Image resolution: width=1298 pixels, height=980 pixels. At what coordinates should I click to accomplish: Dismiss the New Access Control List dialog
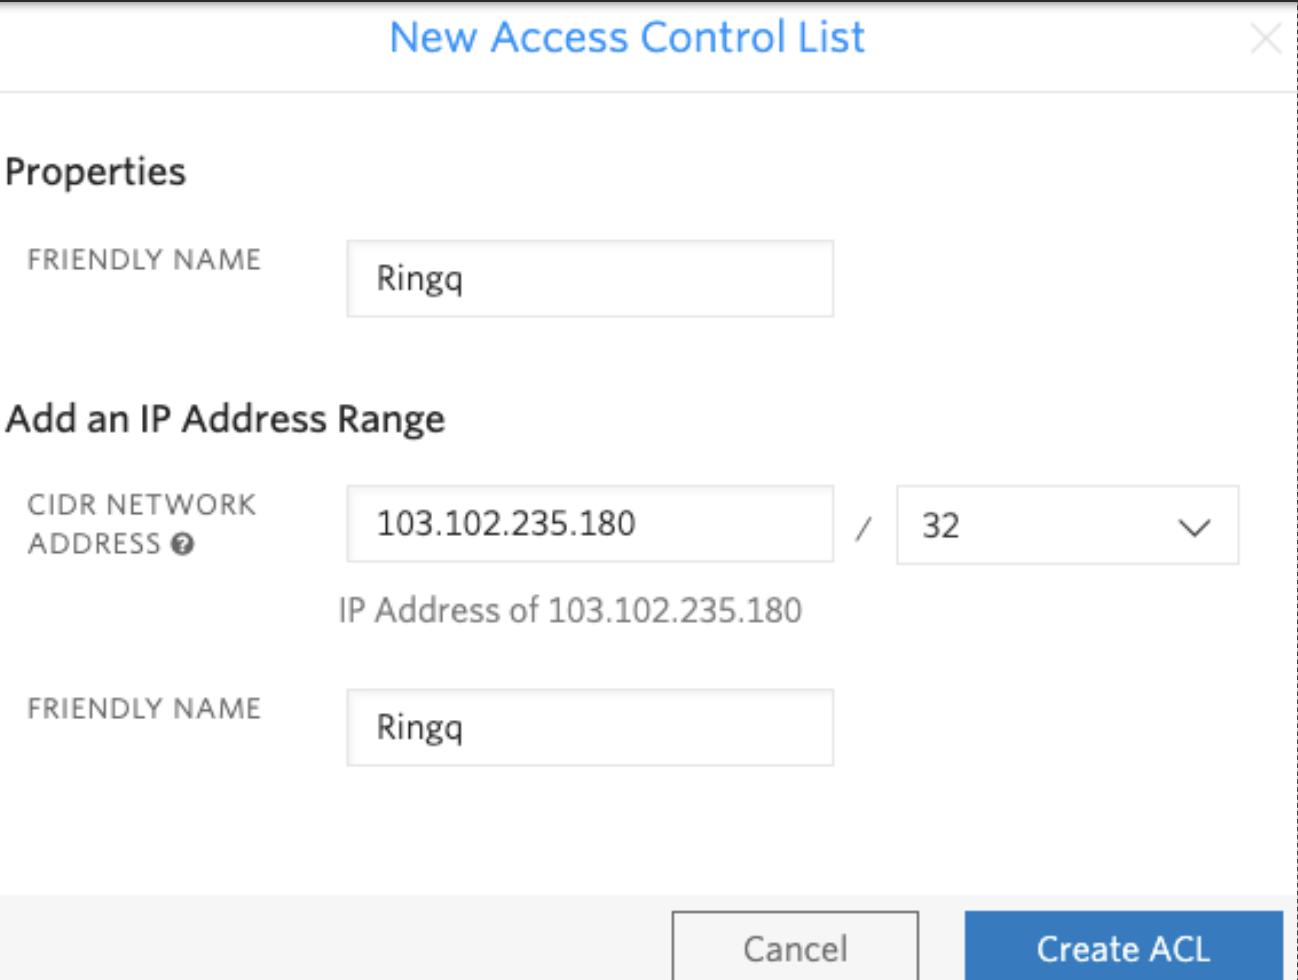1266,38
